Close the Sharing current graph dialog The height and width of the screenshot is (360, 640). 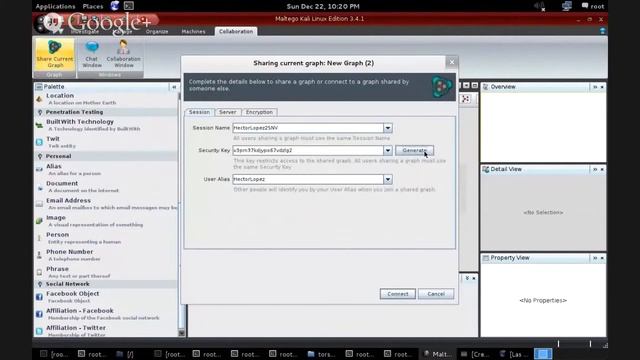pos(452,62)
